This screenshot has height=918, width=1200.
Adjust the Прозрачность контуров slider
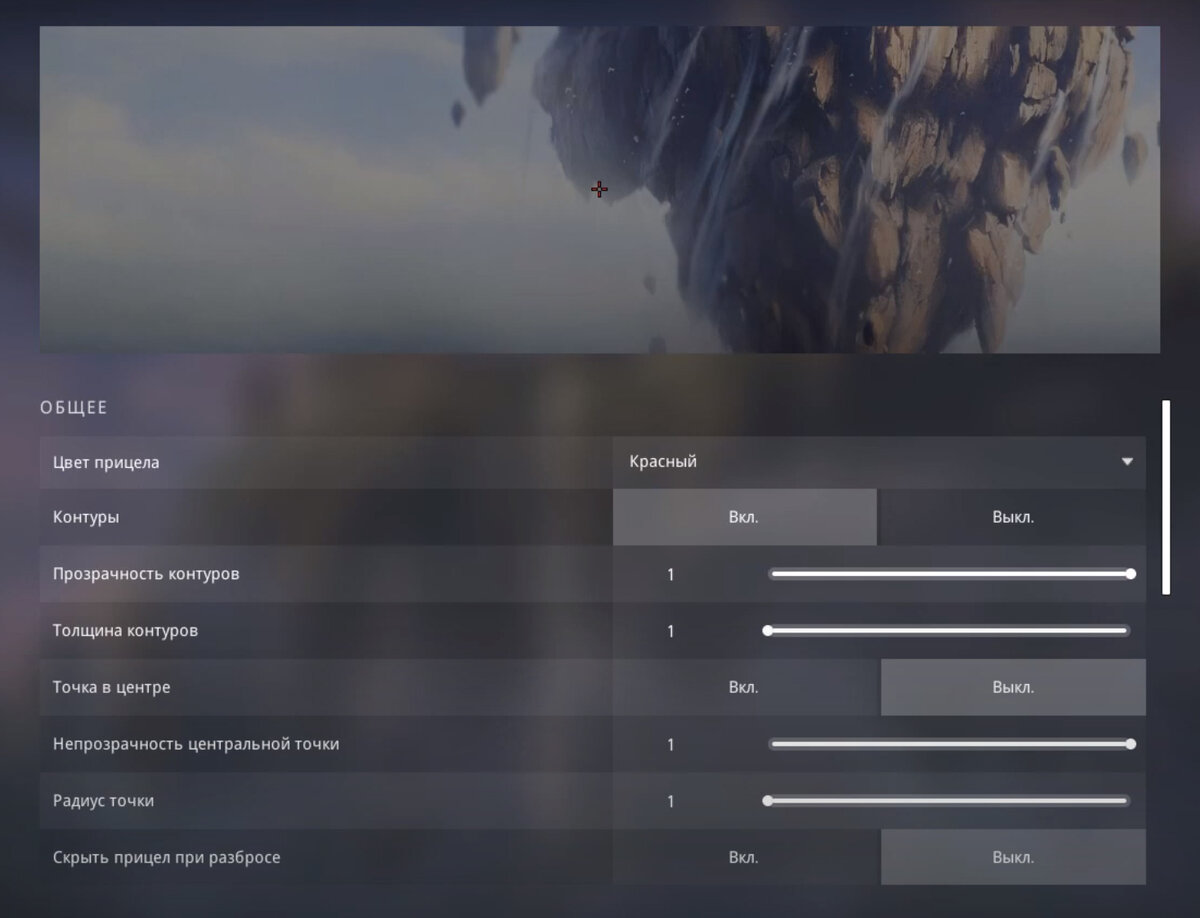pyautogui.click(x=951, y=574)
